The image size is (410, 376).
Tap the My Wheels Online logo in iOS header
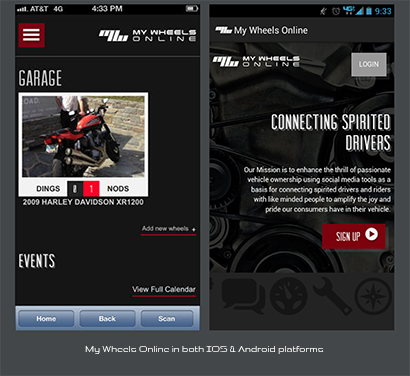click(147, 35)
